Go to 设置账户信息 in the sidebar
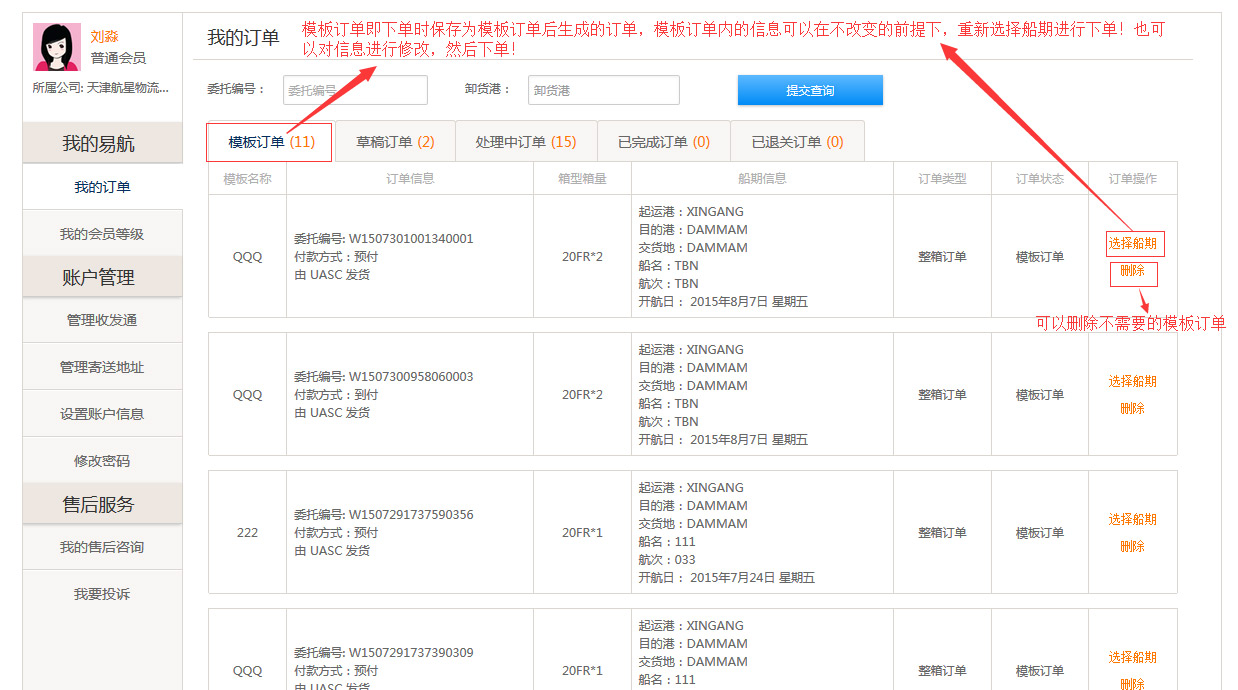Image resolution: width=1238 pixels, height=690 pixels. 102,414
